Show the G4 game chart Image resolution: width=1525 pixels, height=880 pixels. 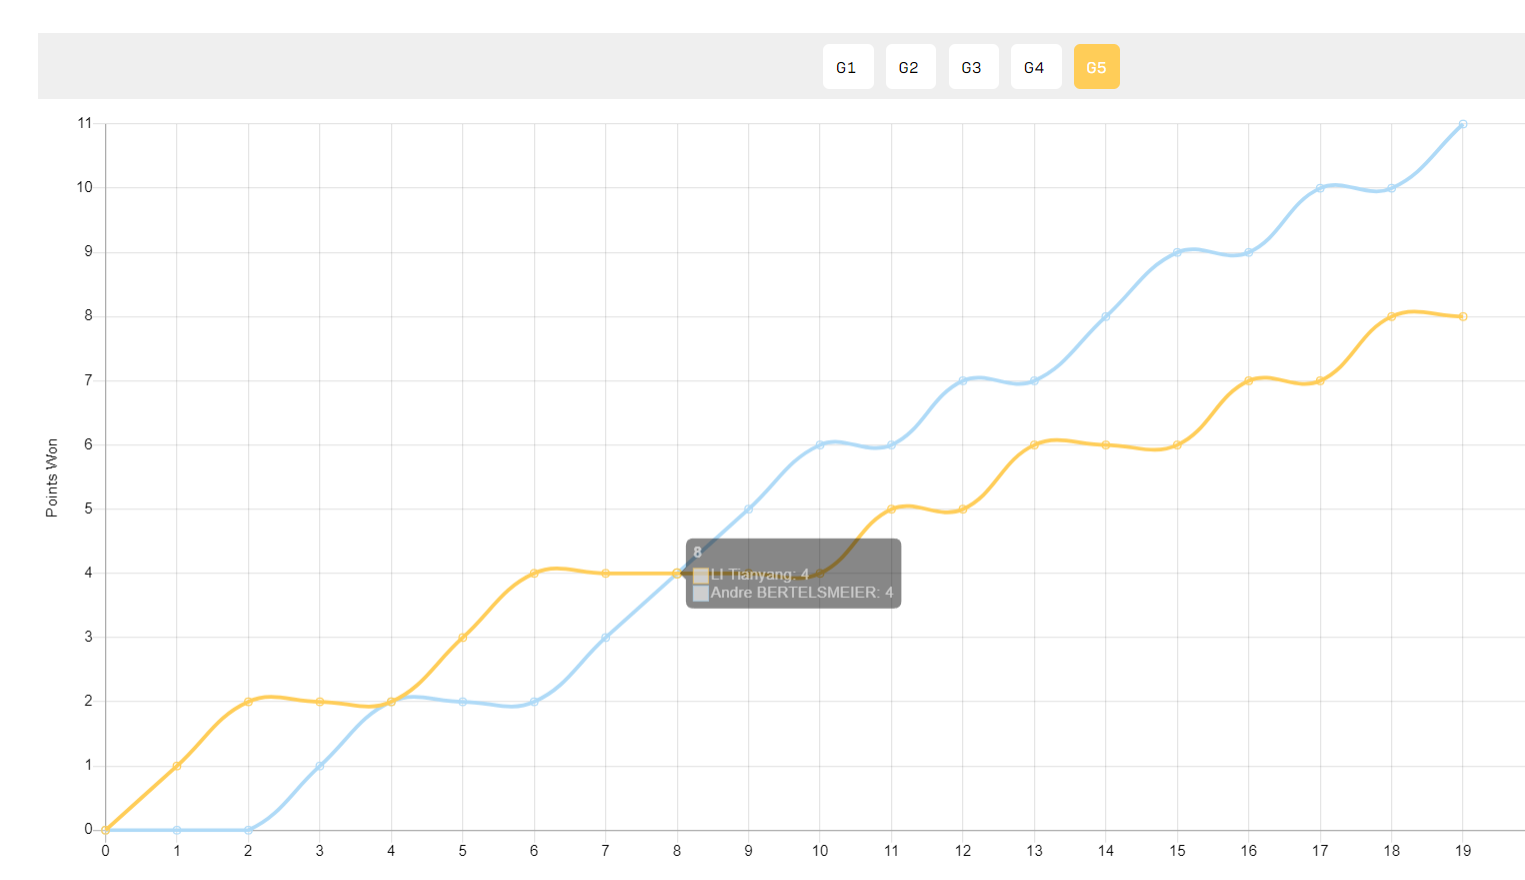tap(1036, 67)
